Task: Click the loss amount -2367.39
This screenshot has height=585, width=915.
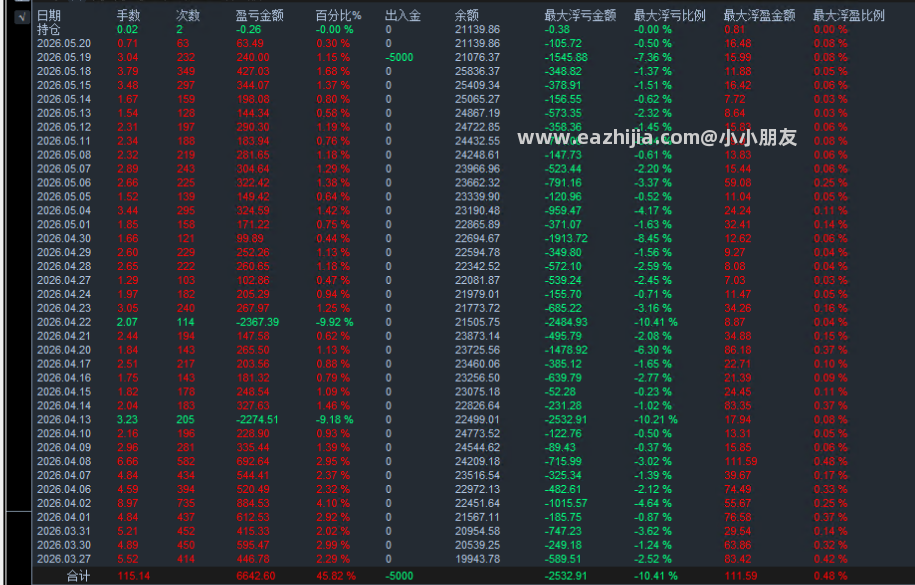Action: pos(257,322)
